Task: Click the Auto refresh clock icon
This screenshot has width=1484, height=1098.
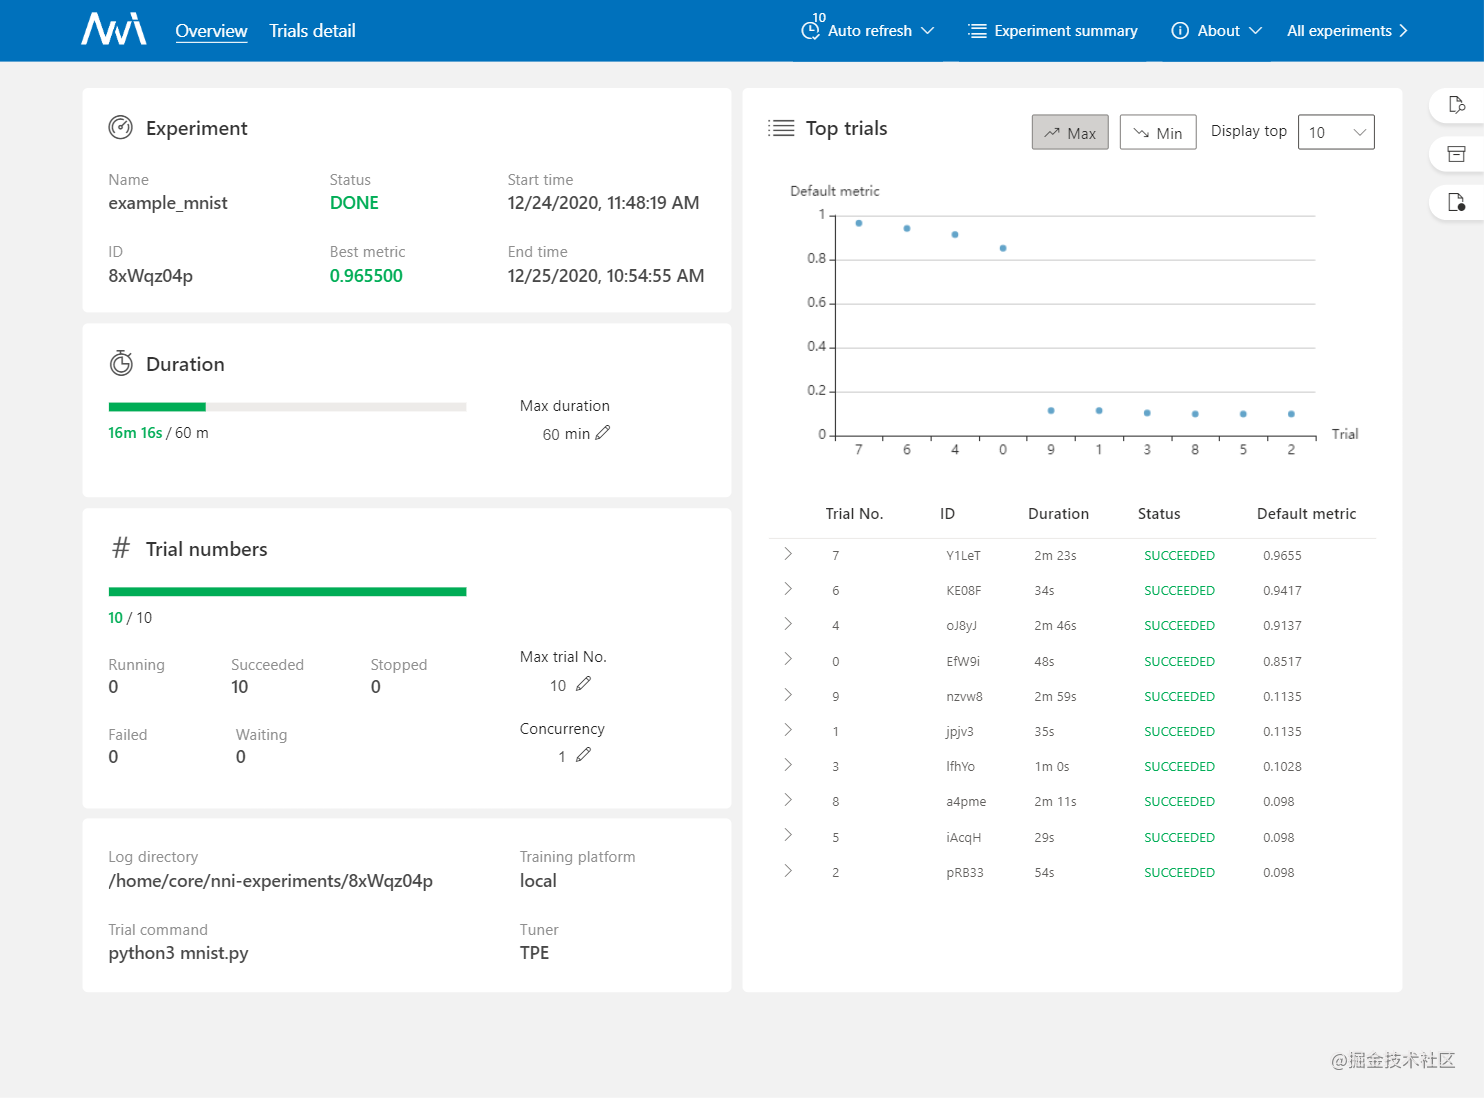Action: (811, 30)
